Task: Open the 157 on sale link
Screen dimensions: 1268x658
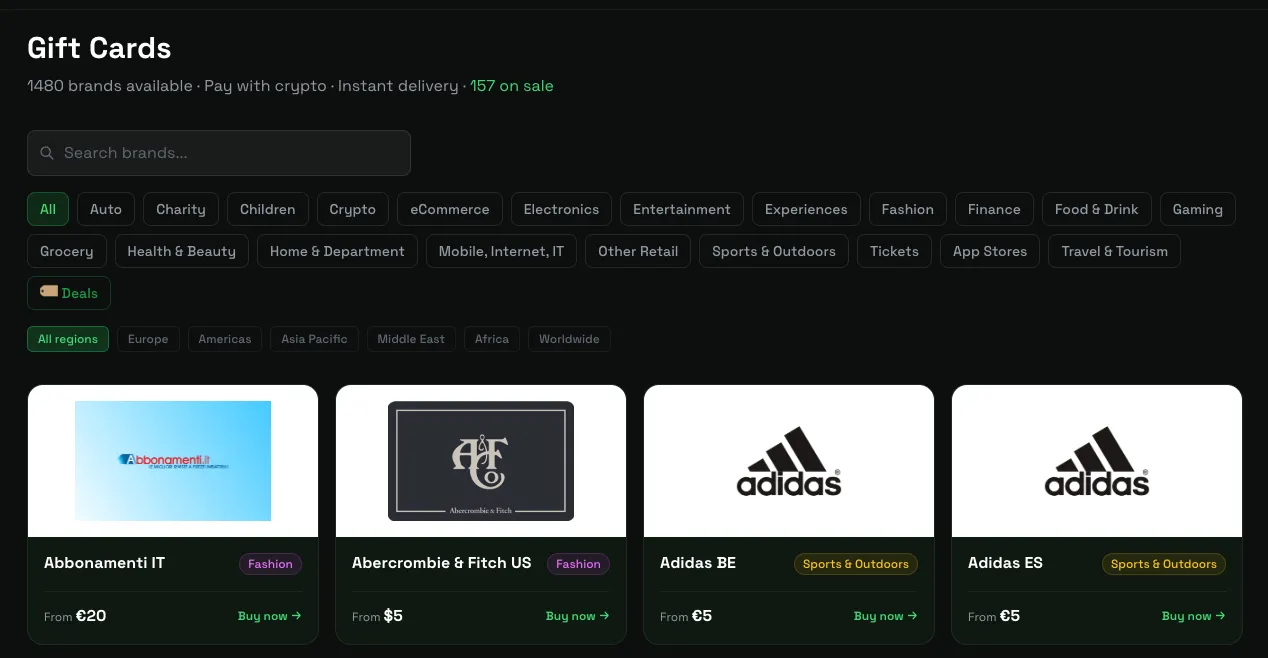Action: [512, 86]
